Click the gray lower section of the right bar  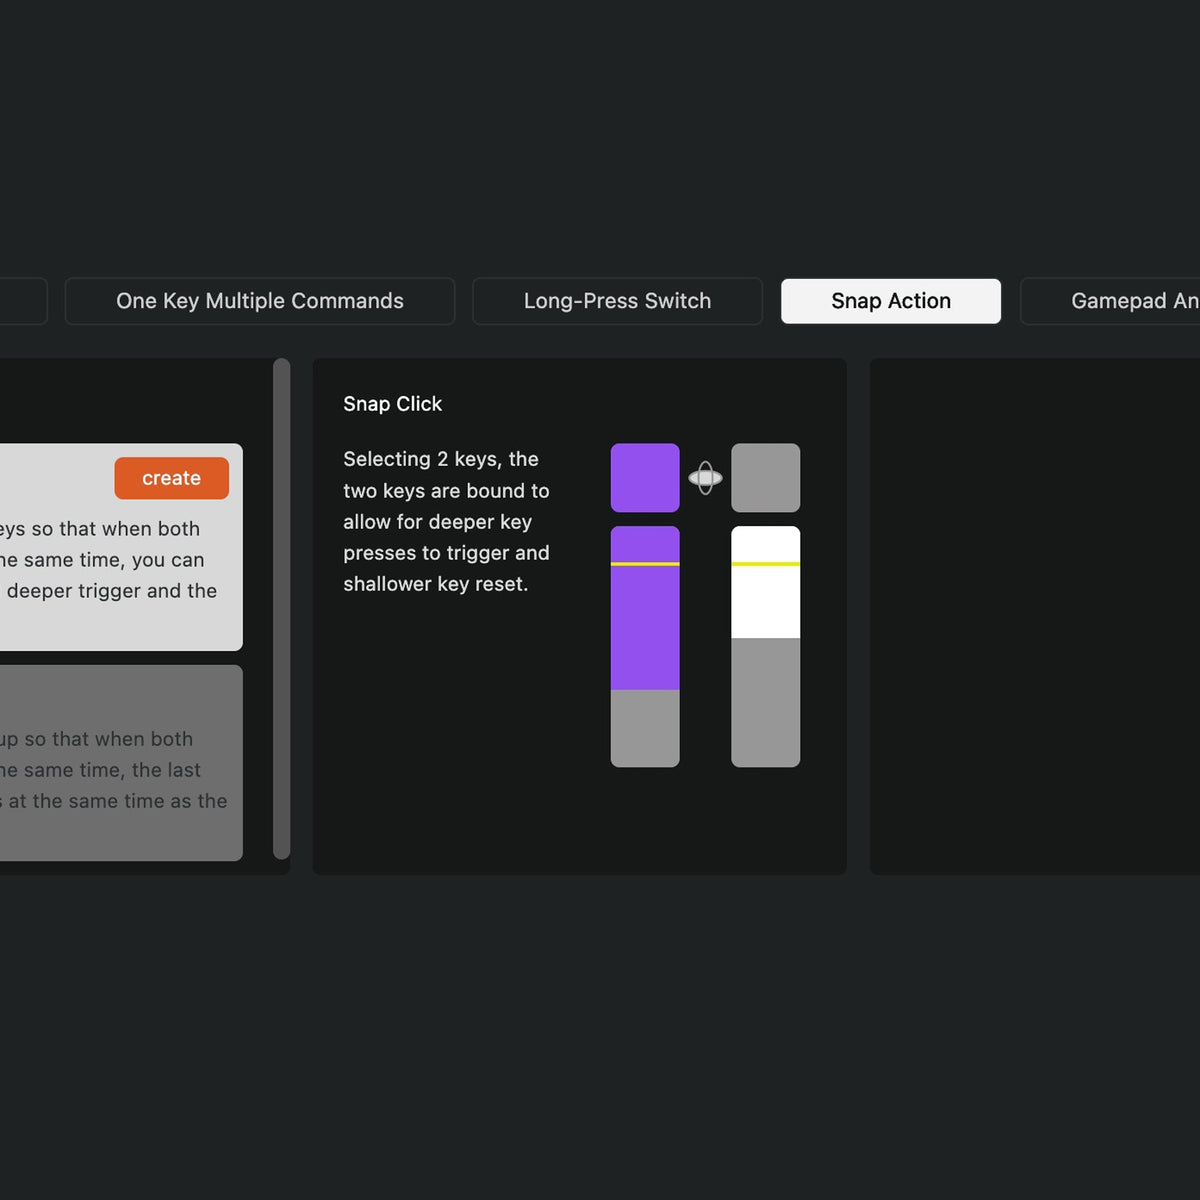click(765, 702)
